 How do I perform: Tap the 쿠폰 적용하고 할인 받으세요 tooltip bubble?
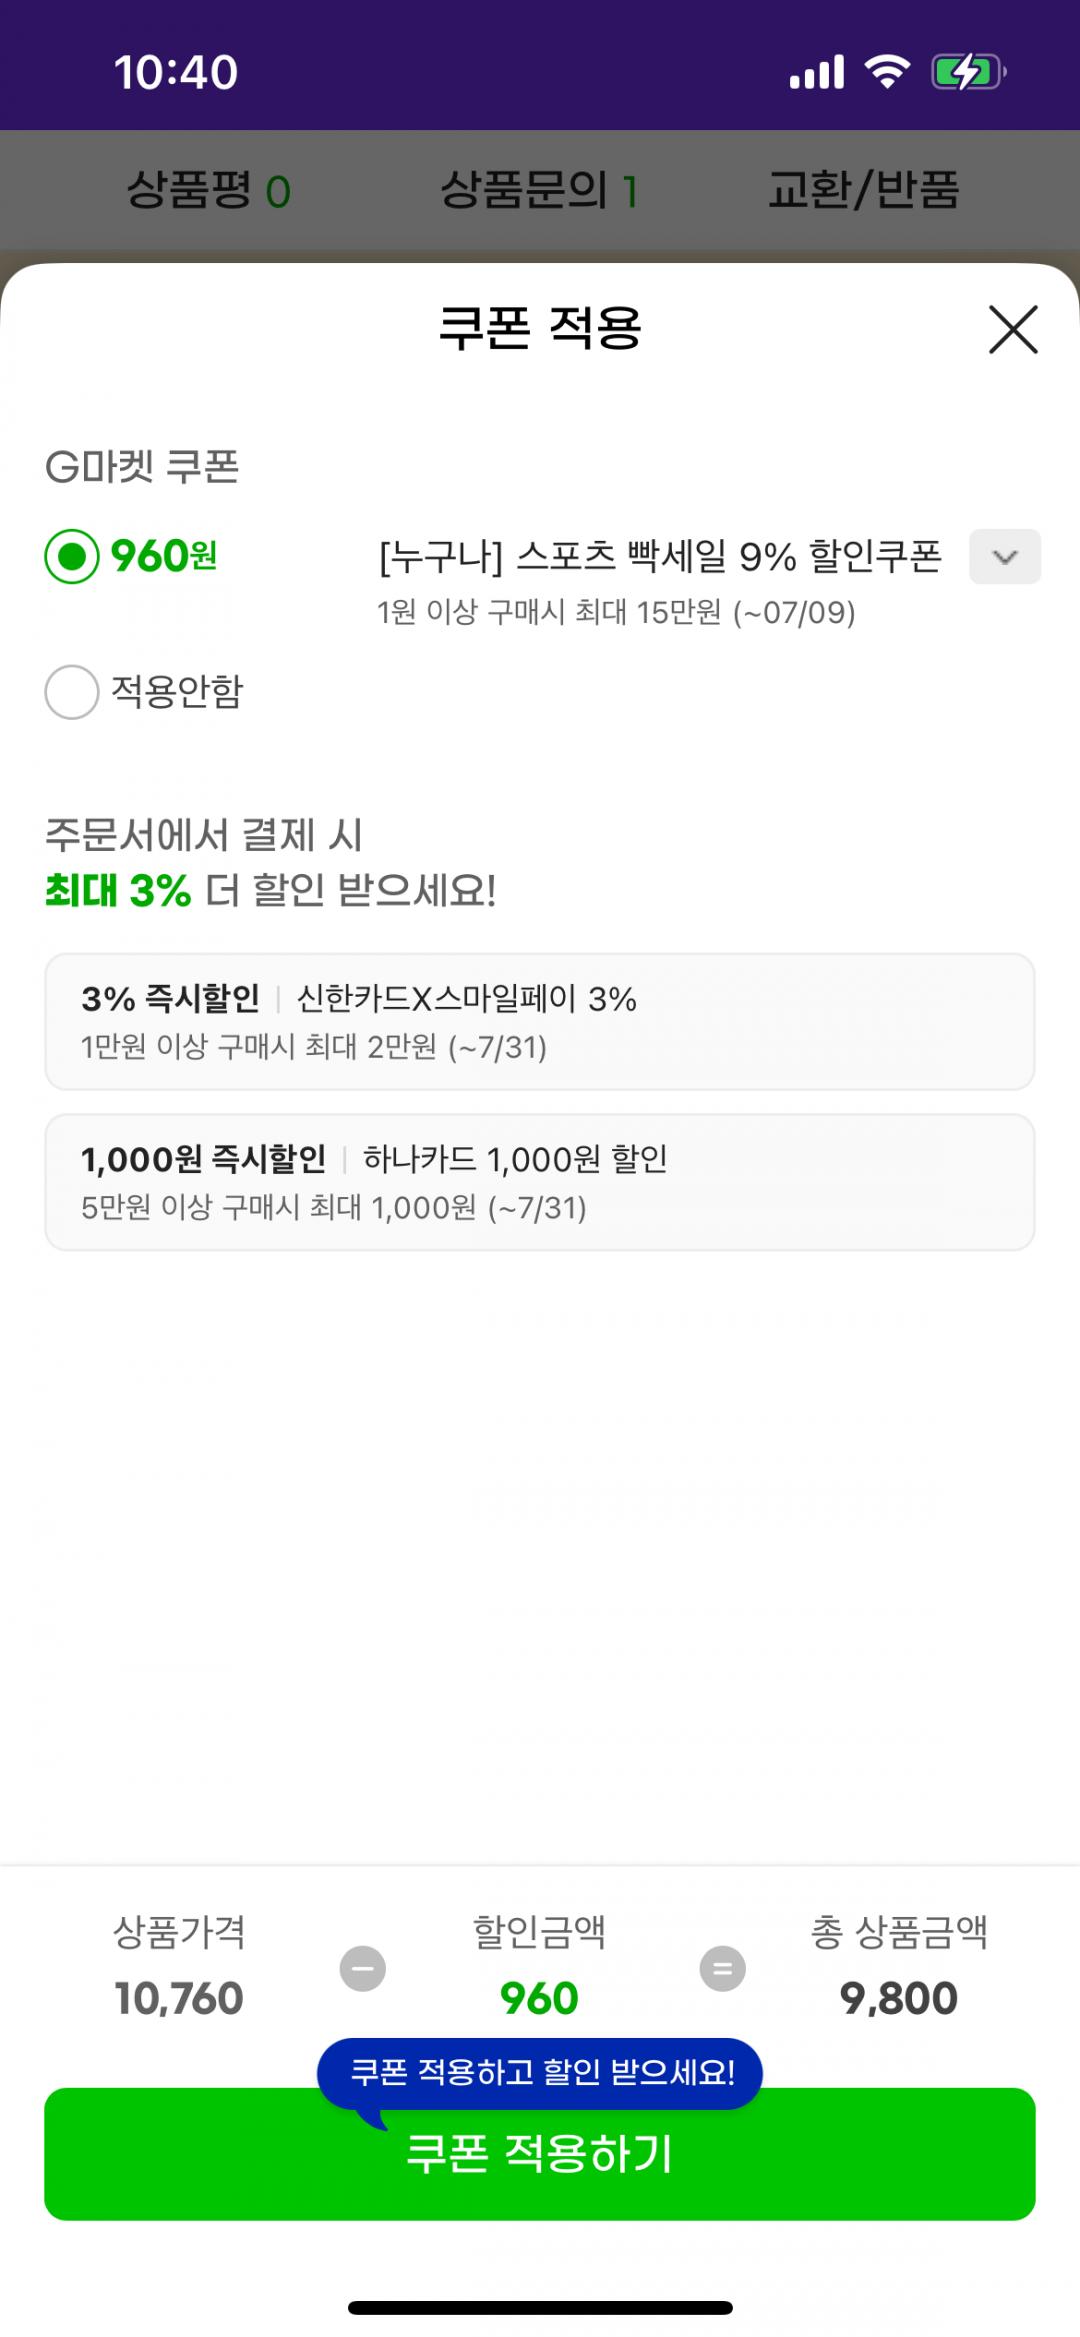pos(540,2072)
